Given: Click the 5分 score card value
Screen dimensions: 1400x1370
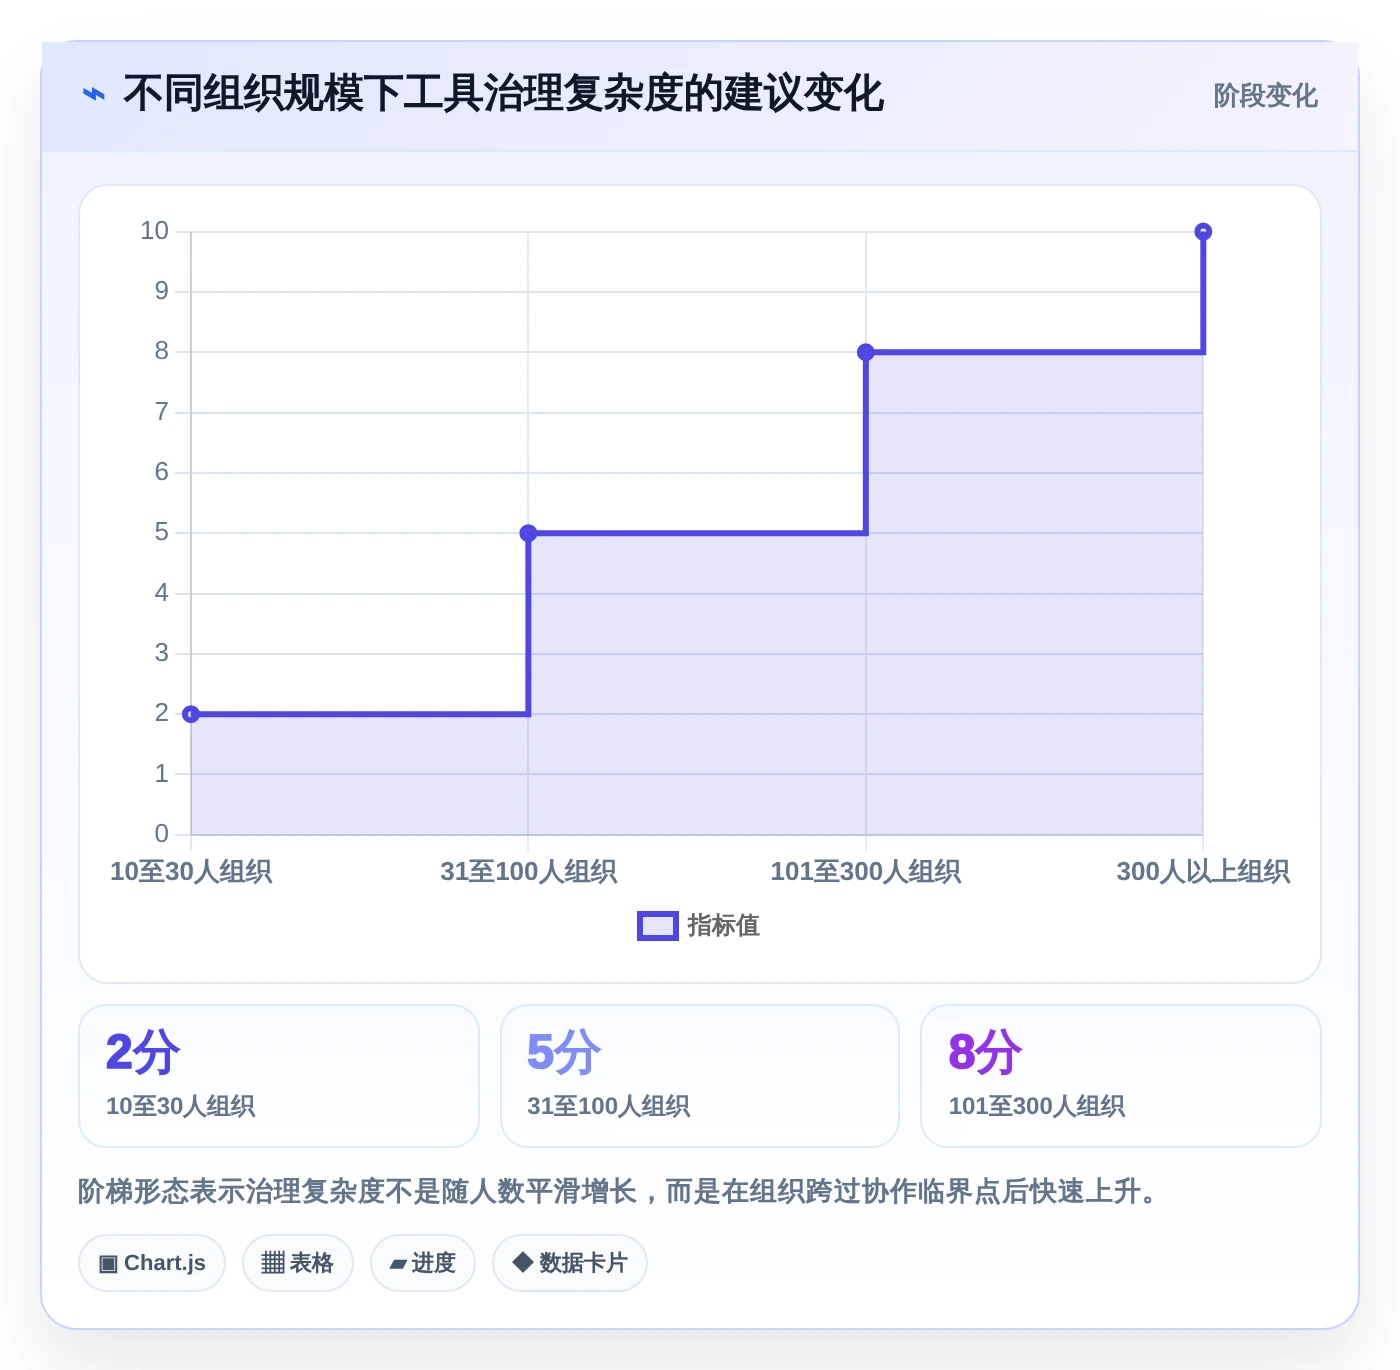Looking at the screenshot, I should (x=564, y=1052).
